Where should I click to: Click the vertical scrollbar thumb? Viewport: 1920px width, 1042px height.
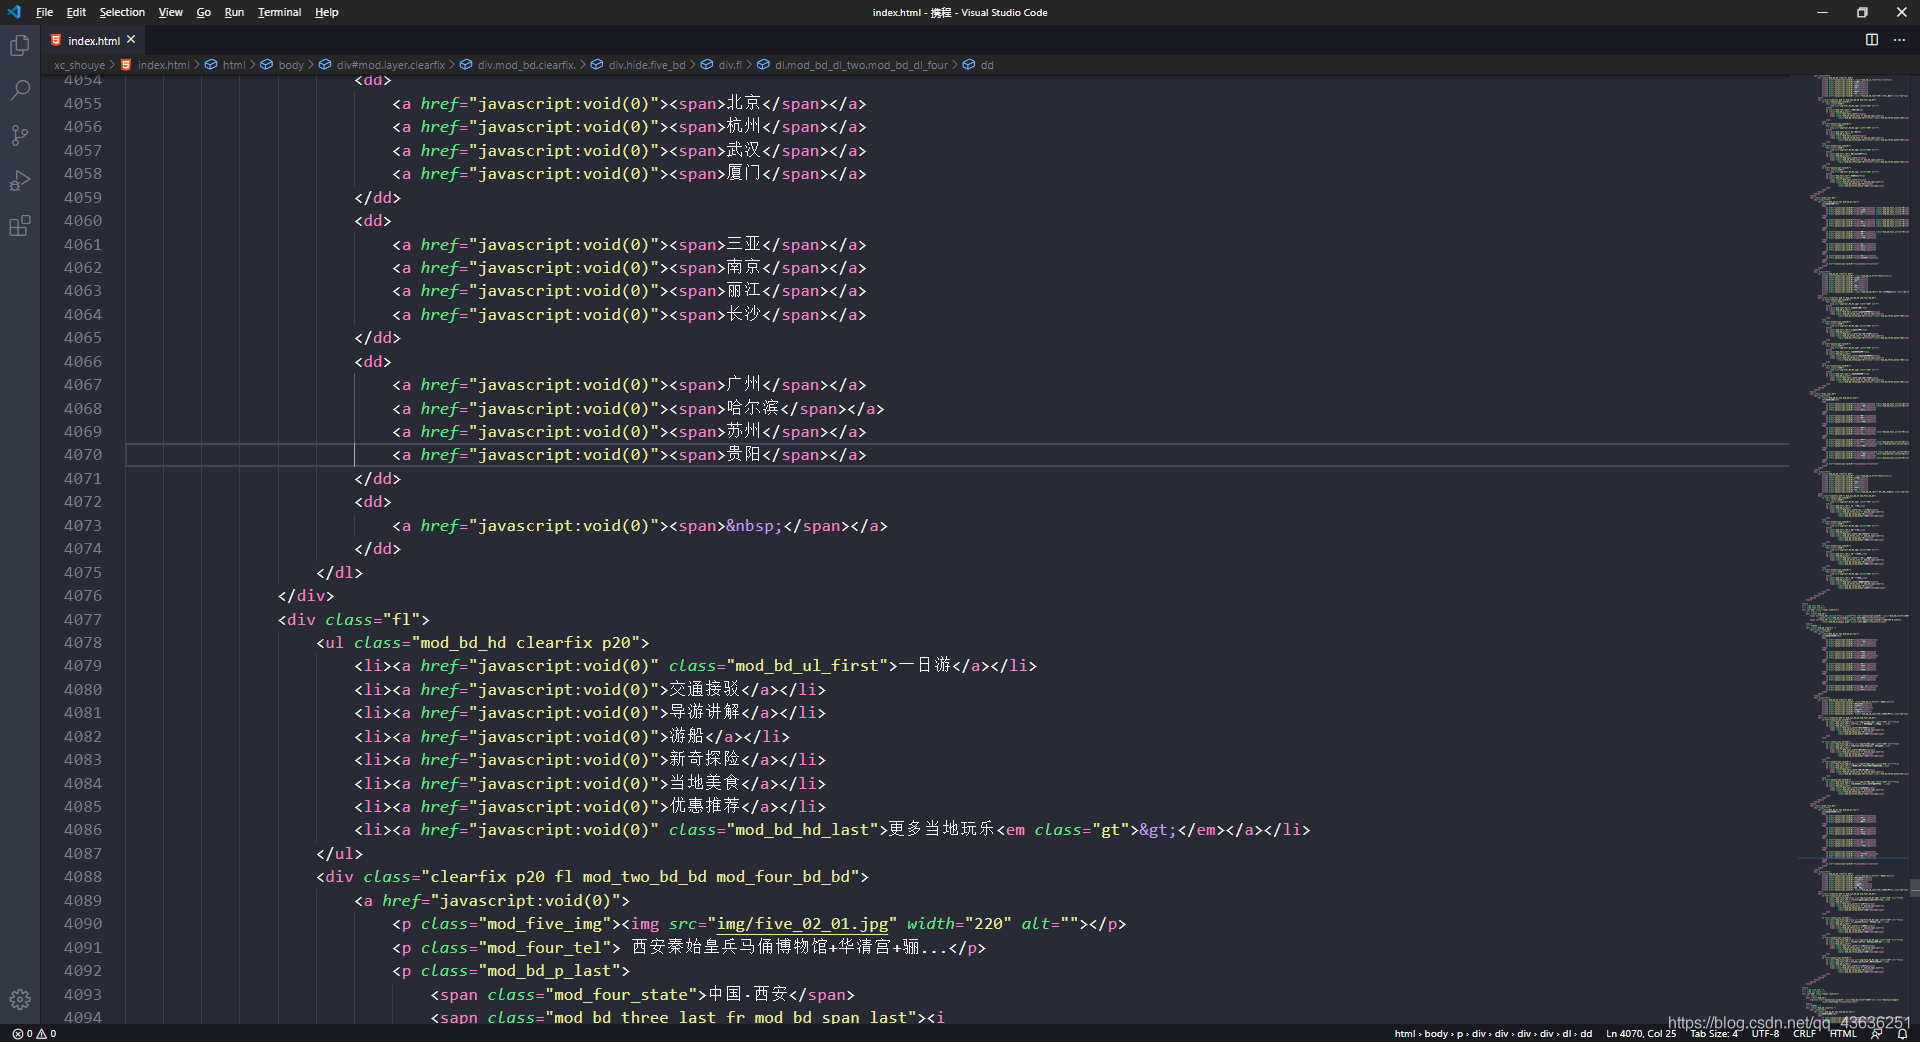click(x=1914, y=888)
